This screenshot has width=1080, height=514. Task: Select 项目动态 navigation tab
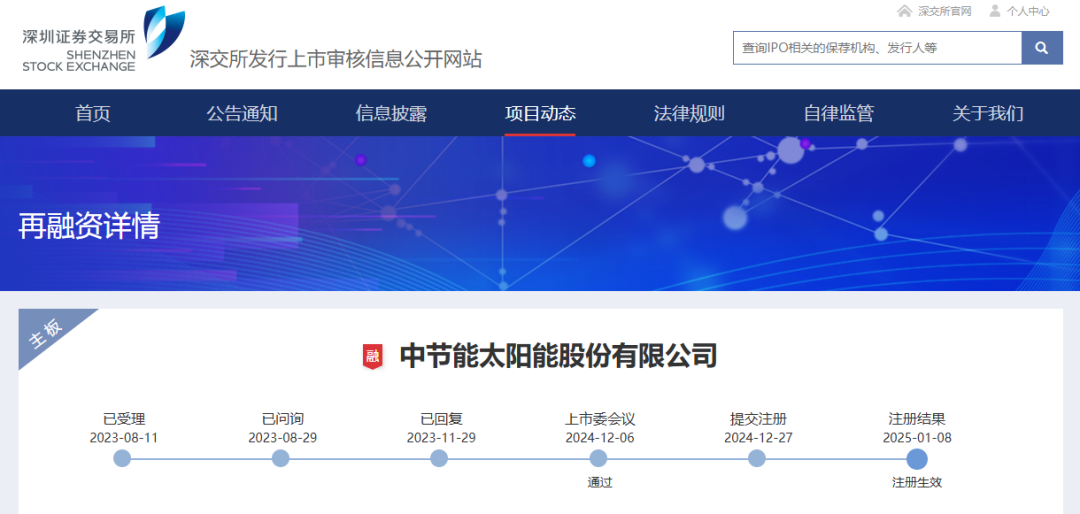[x=540, y=114]
